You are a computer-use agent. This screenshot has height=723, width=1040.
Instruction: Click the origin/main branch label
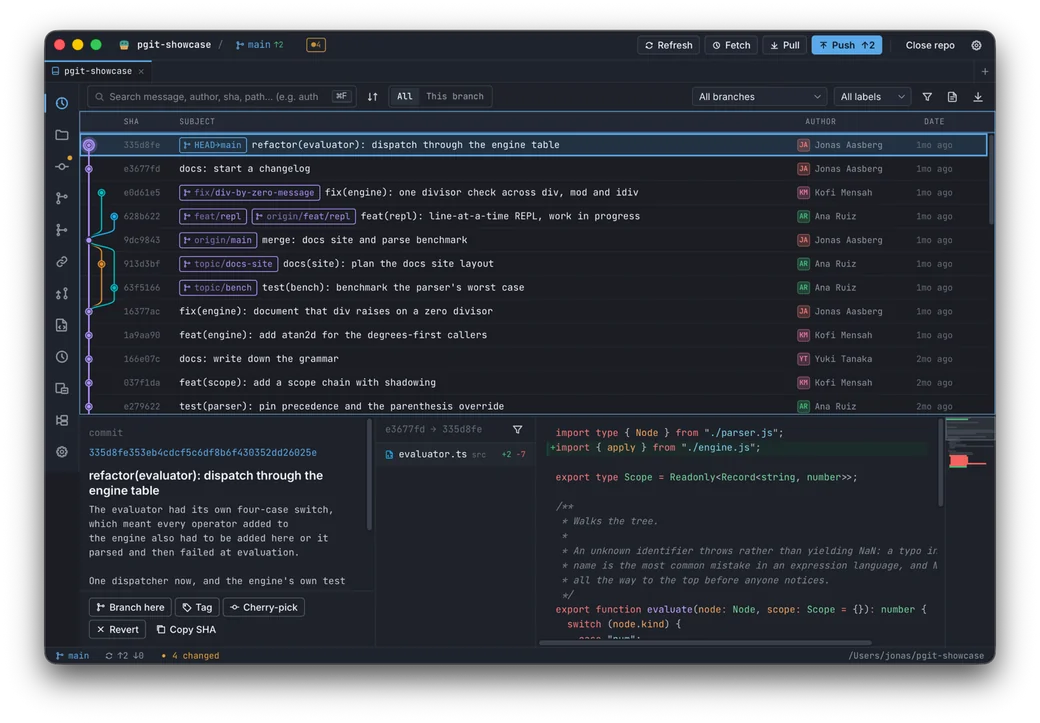pos(218,240)
